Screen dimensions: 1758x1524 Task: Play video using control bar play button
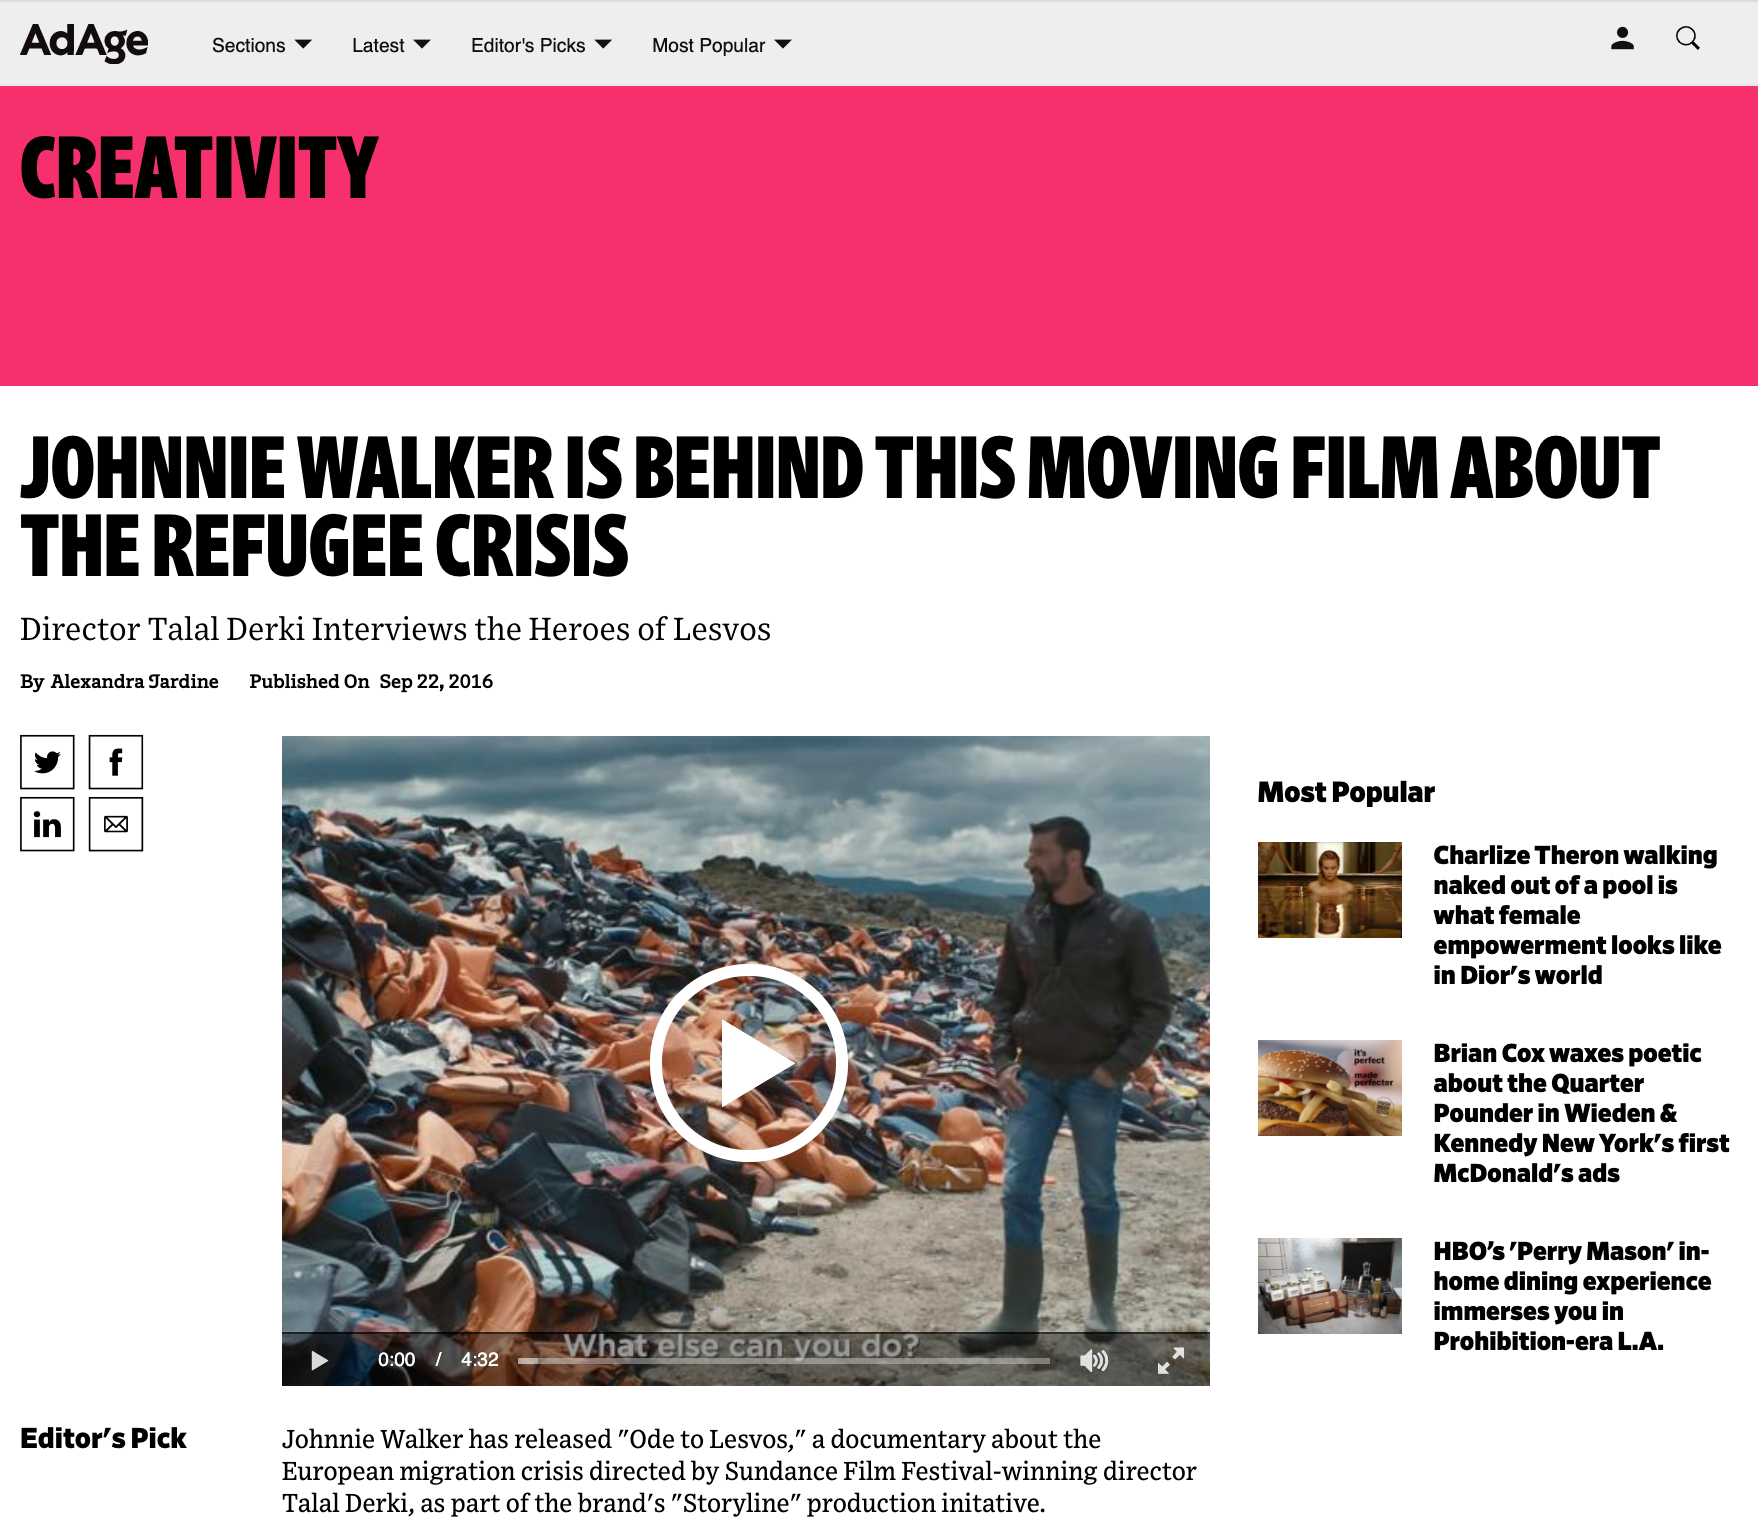319,1360
